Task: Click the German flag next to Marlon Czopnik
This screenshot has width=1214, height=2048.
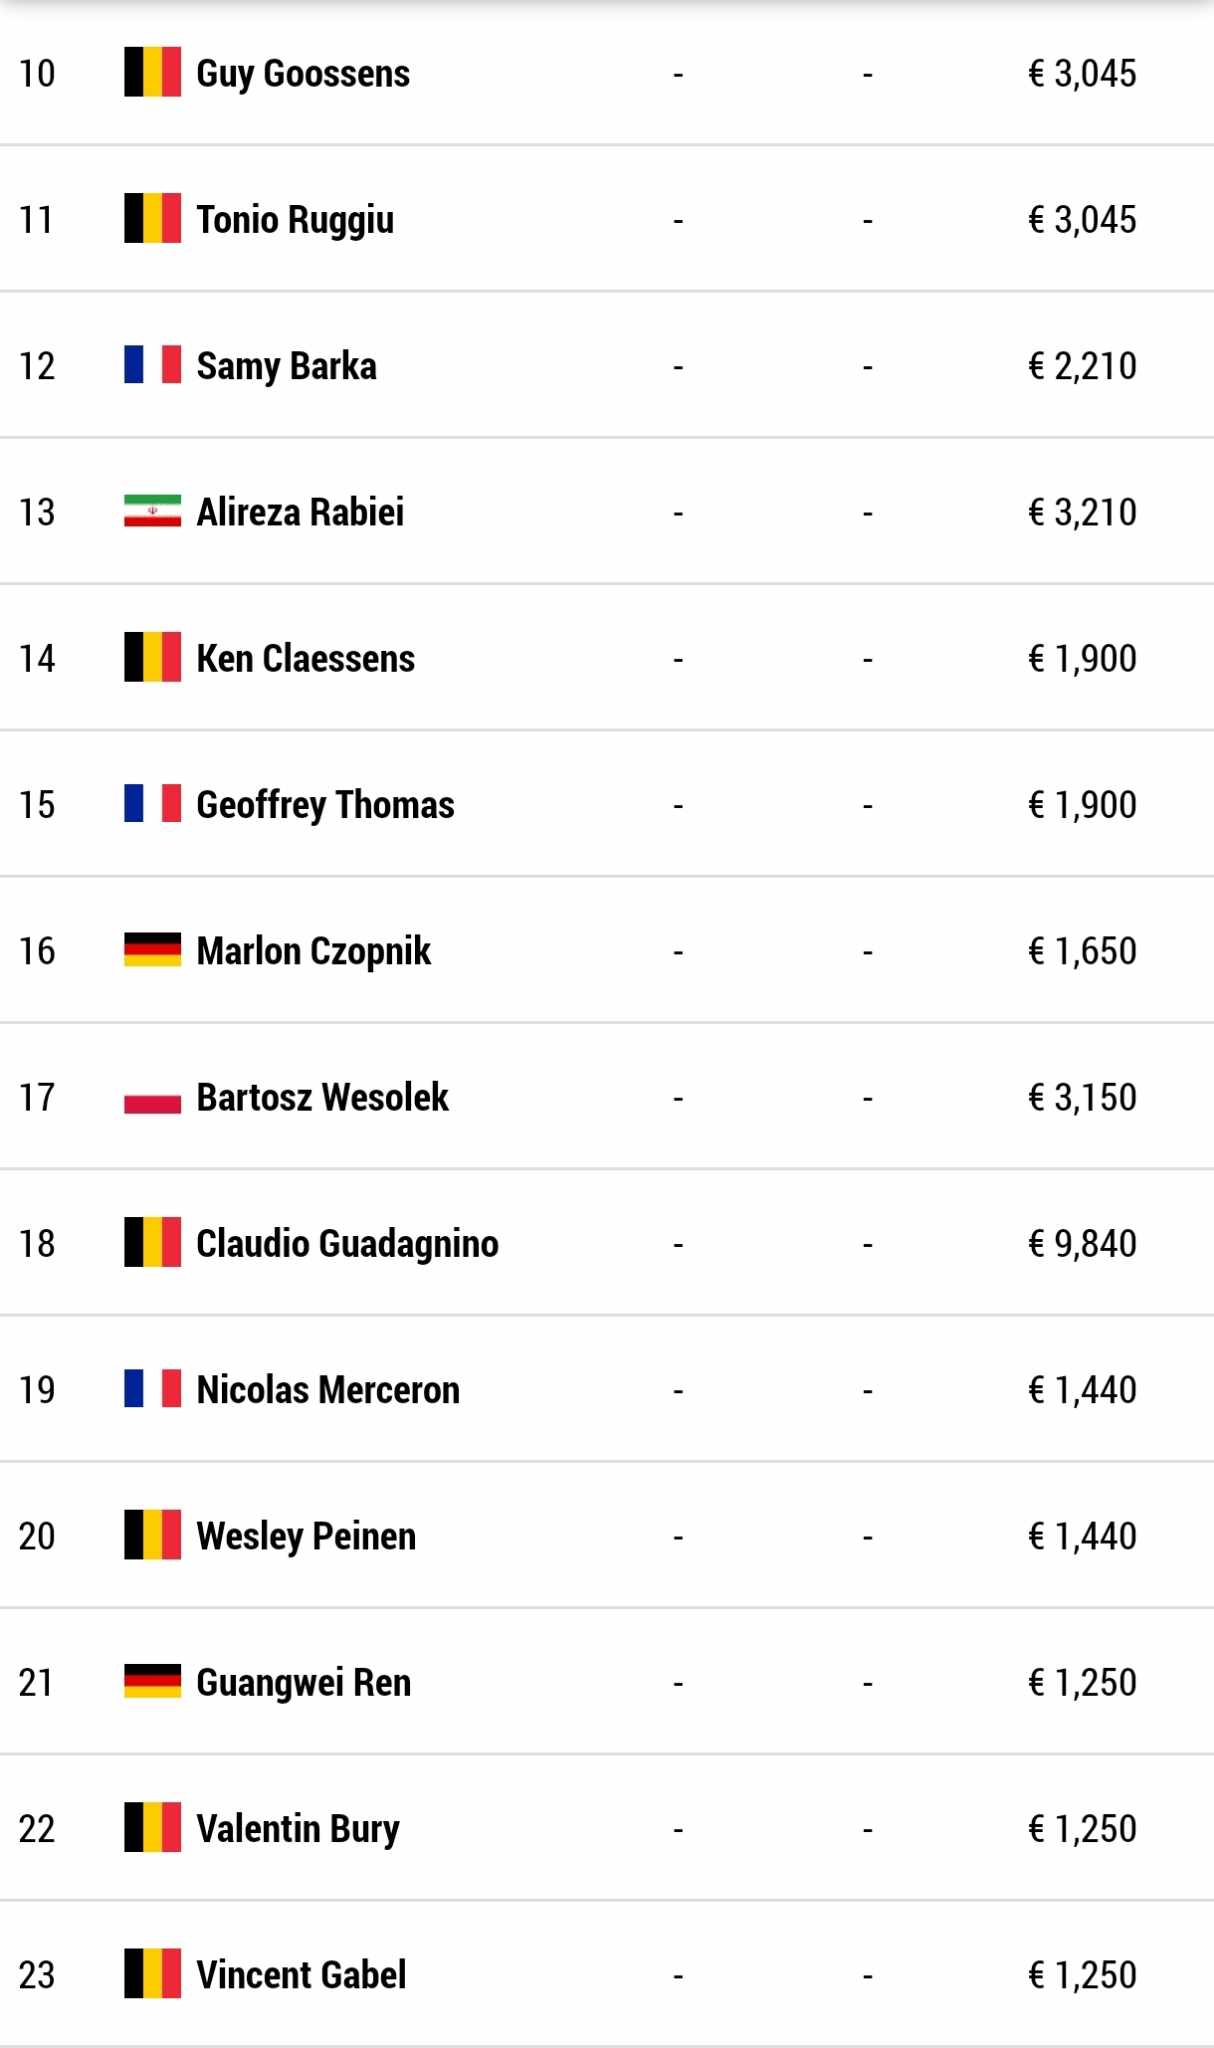Action: tap(152, 950)
